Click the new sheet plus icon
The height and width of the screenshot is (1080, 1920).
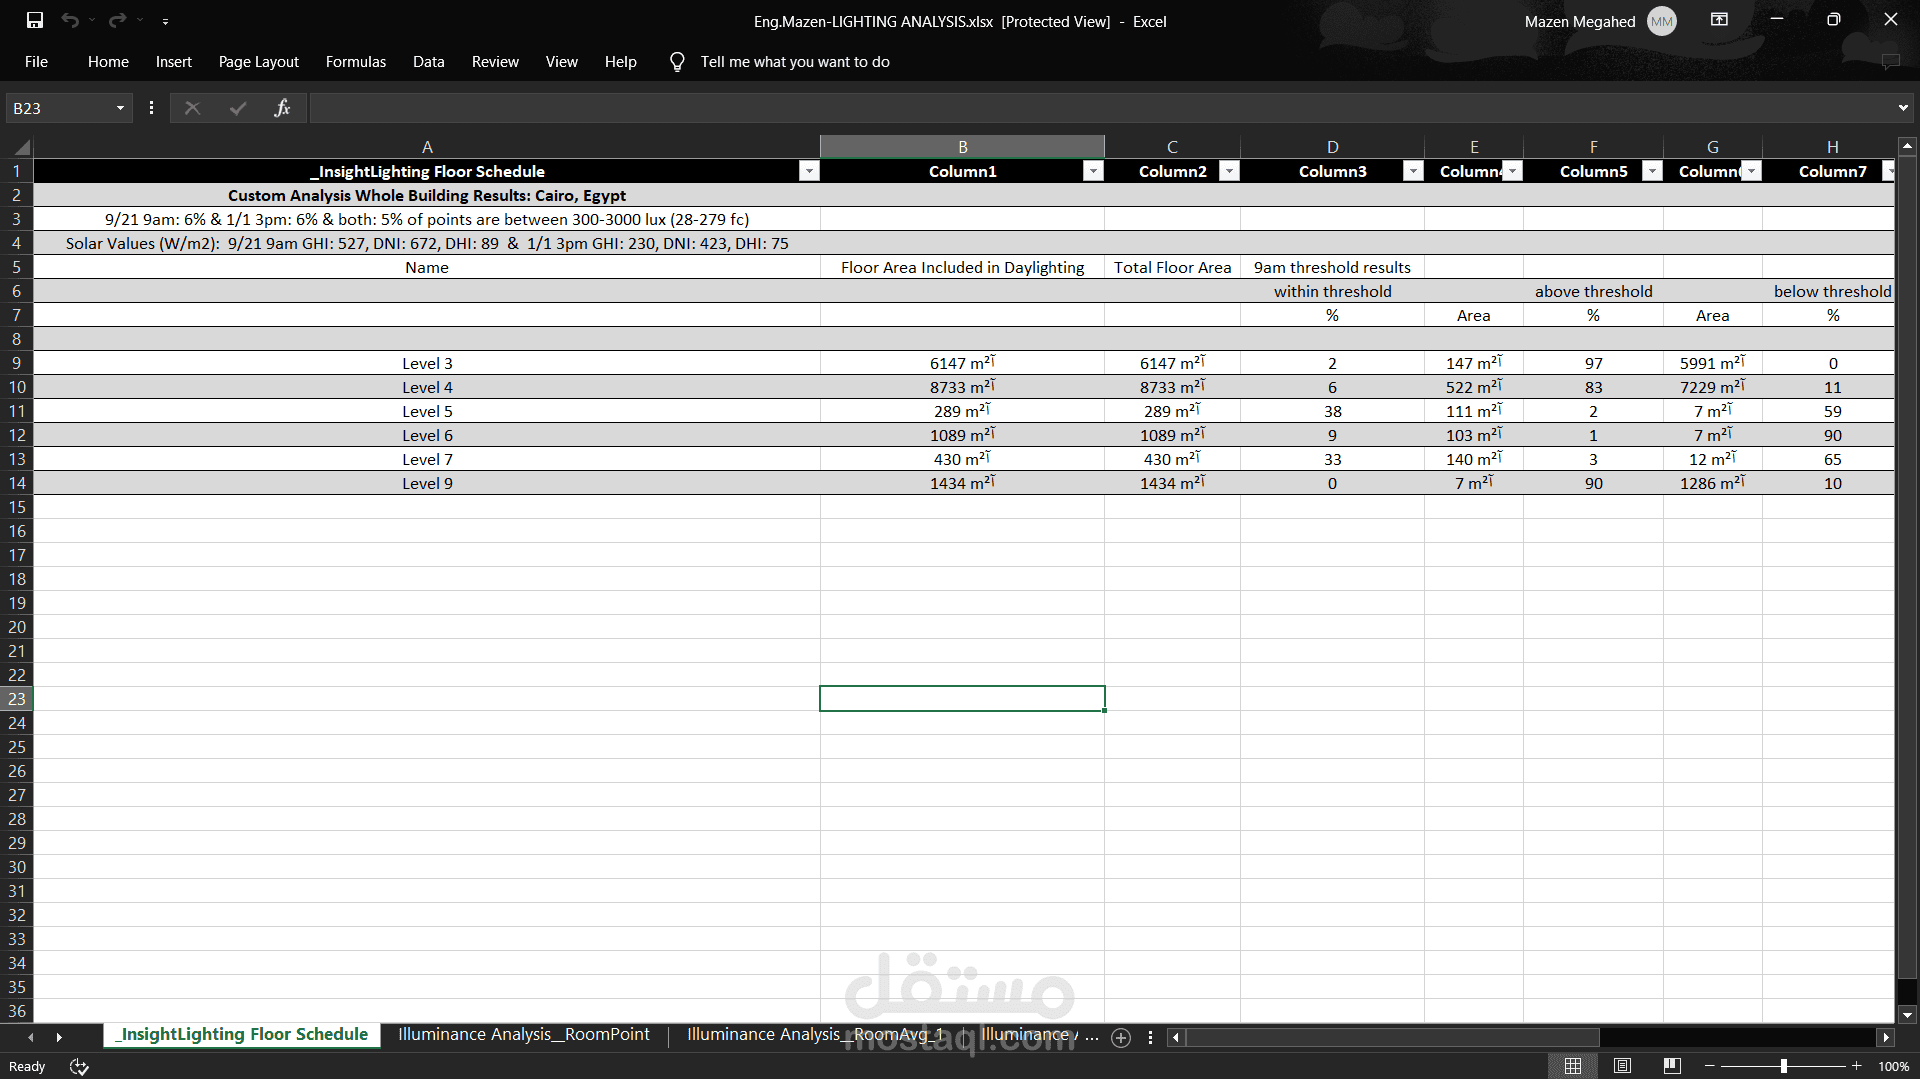point(1121,1038)
